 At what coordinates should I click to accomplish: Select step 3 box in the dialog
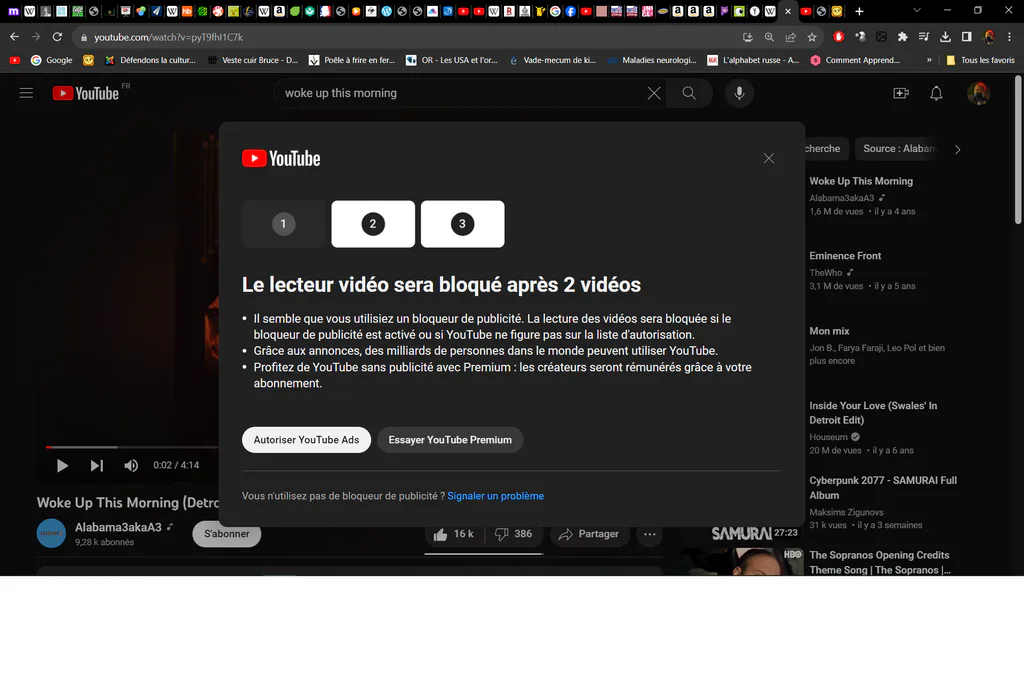click(462, 224)
